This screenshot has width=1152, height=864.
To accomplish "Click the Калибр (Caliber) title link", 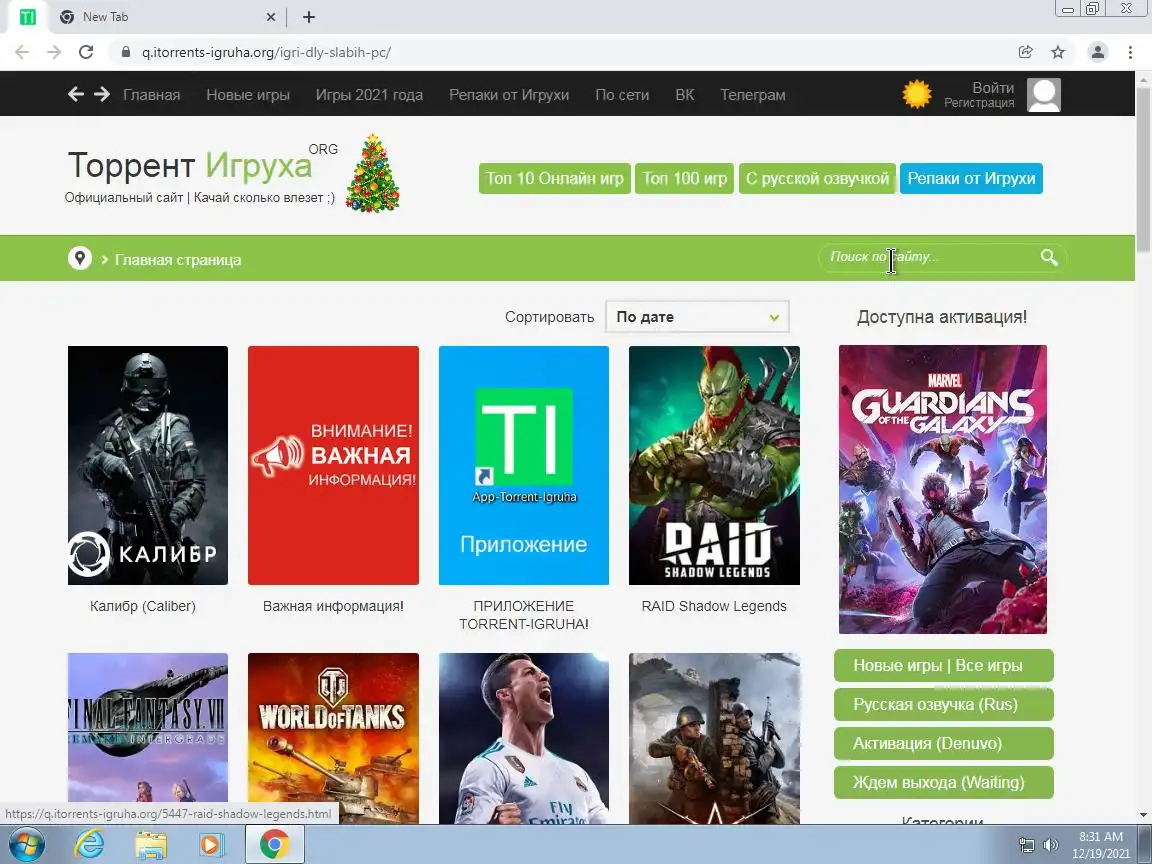I will (x=143, y=606).
